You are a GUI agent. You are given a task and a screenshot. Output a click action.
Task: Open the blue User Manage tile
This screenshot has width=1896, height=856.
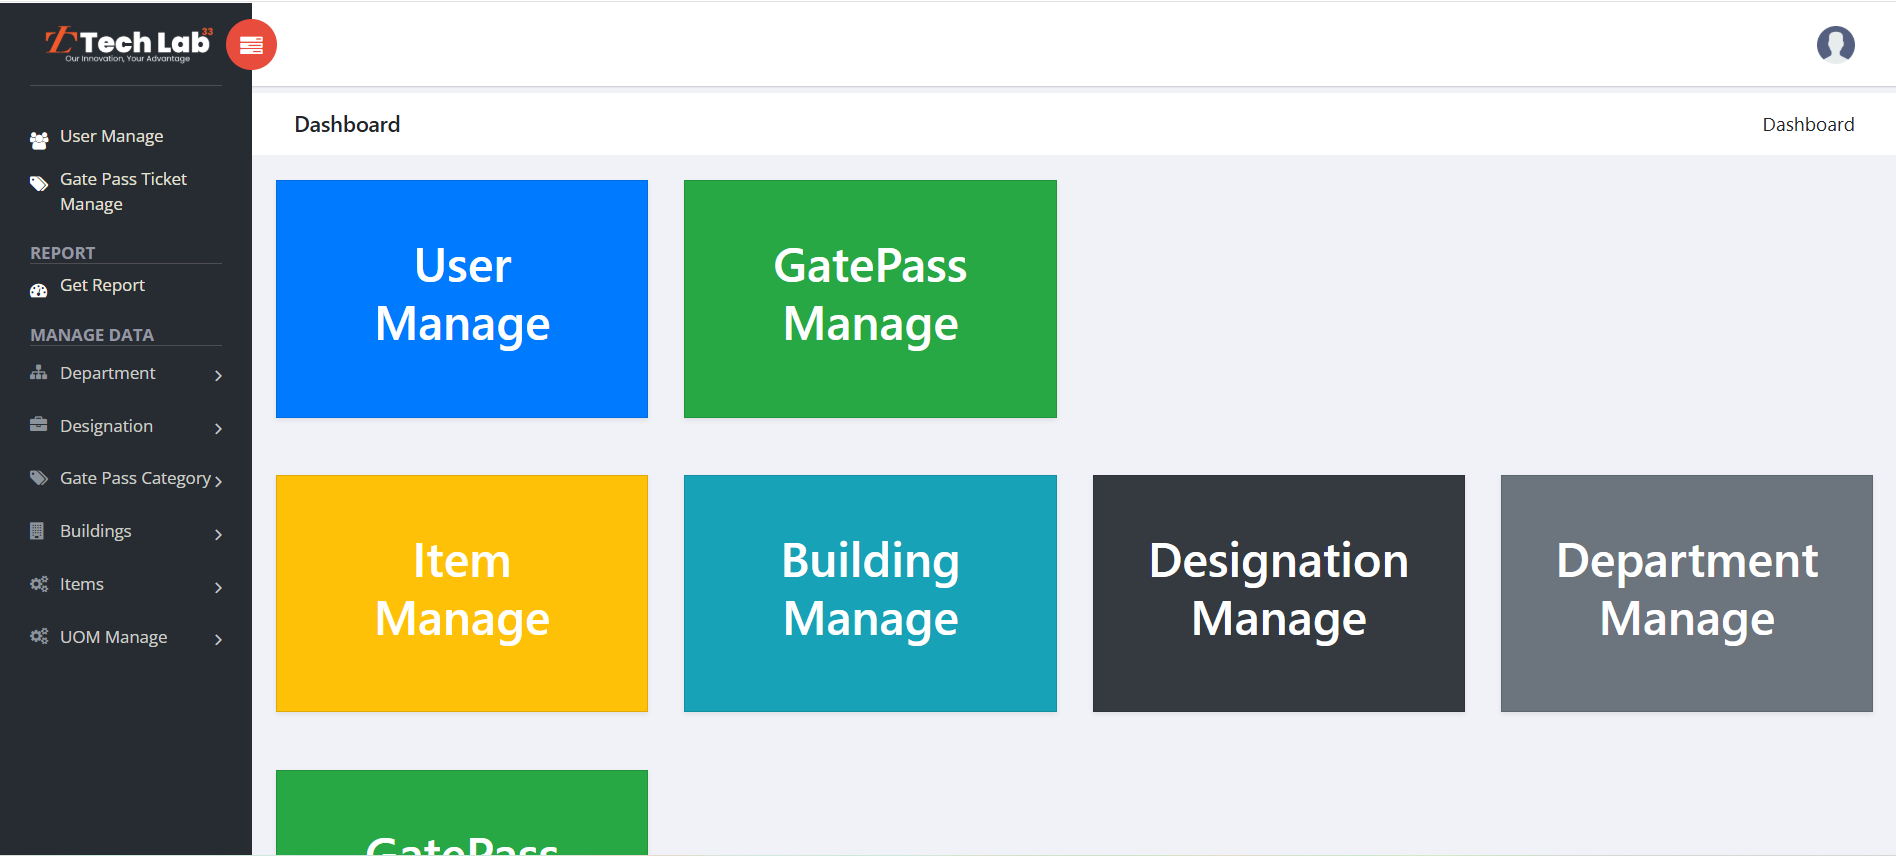462,298
